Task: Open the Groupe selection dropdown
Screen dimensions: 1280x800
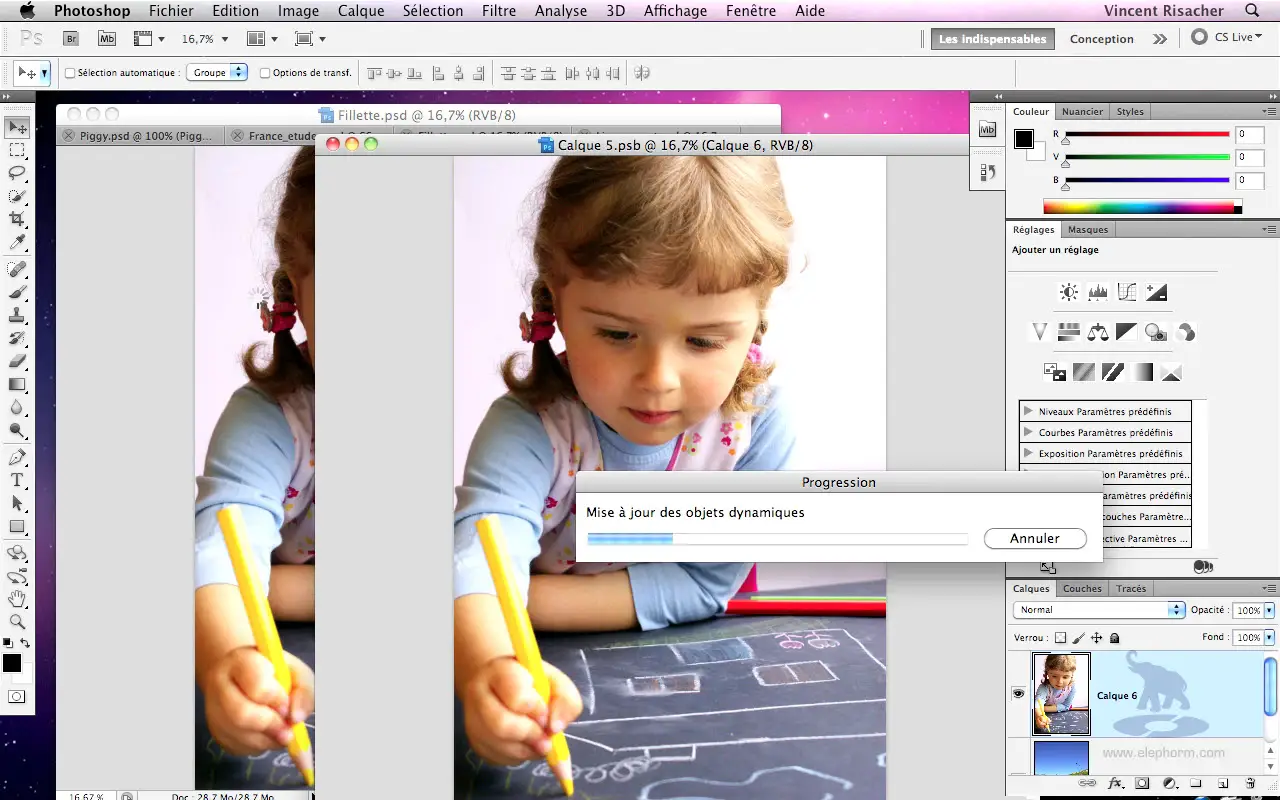Action: click(x=217, y=73)
